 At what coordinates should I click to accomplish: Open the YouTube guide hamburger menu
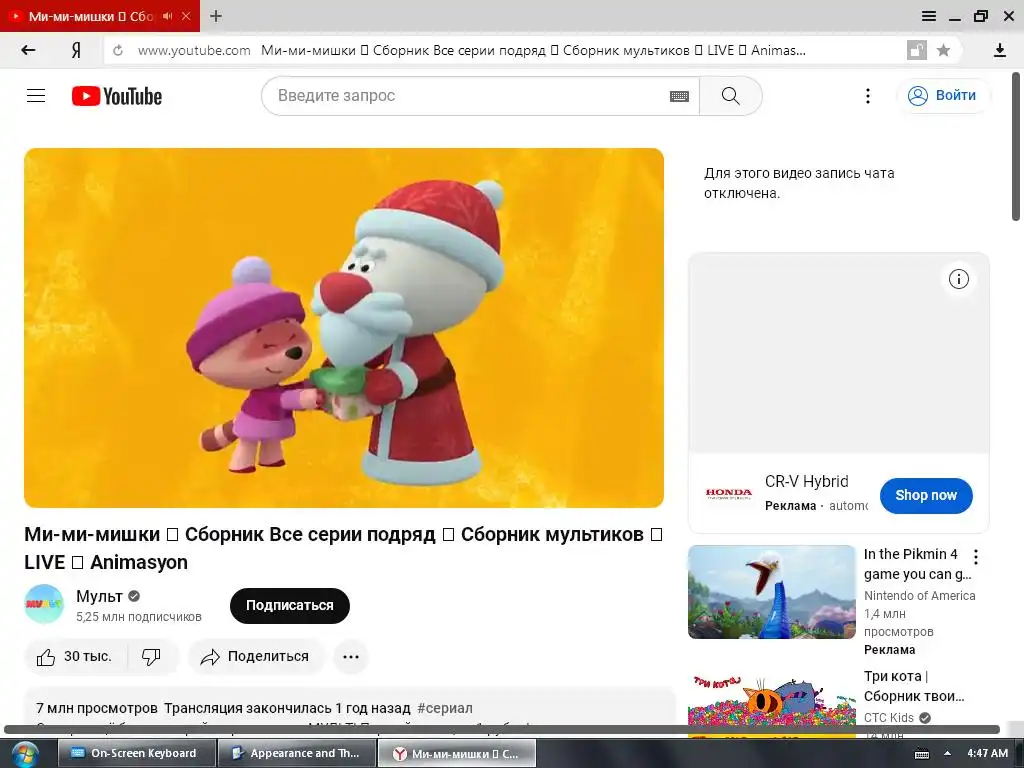tap(36, 96)
